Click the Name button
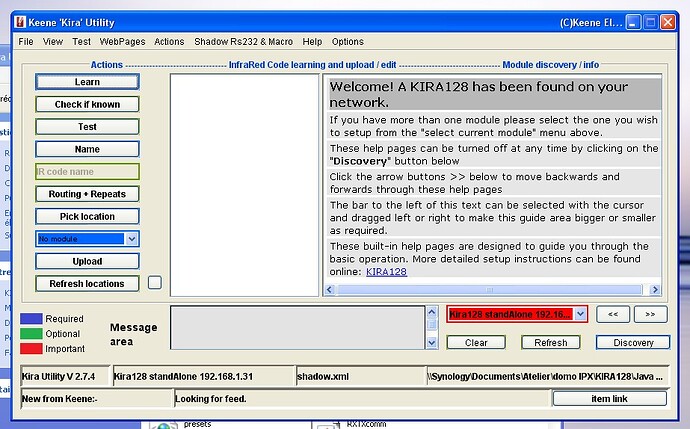 pos(87,149)
